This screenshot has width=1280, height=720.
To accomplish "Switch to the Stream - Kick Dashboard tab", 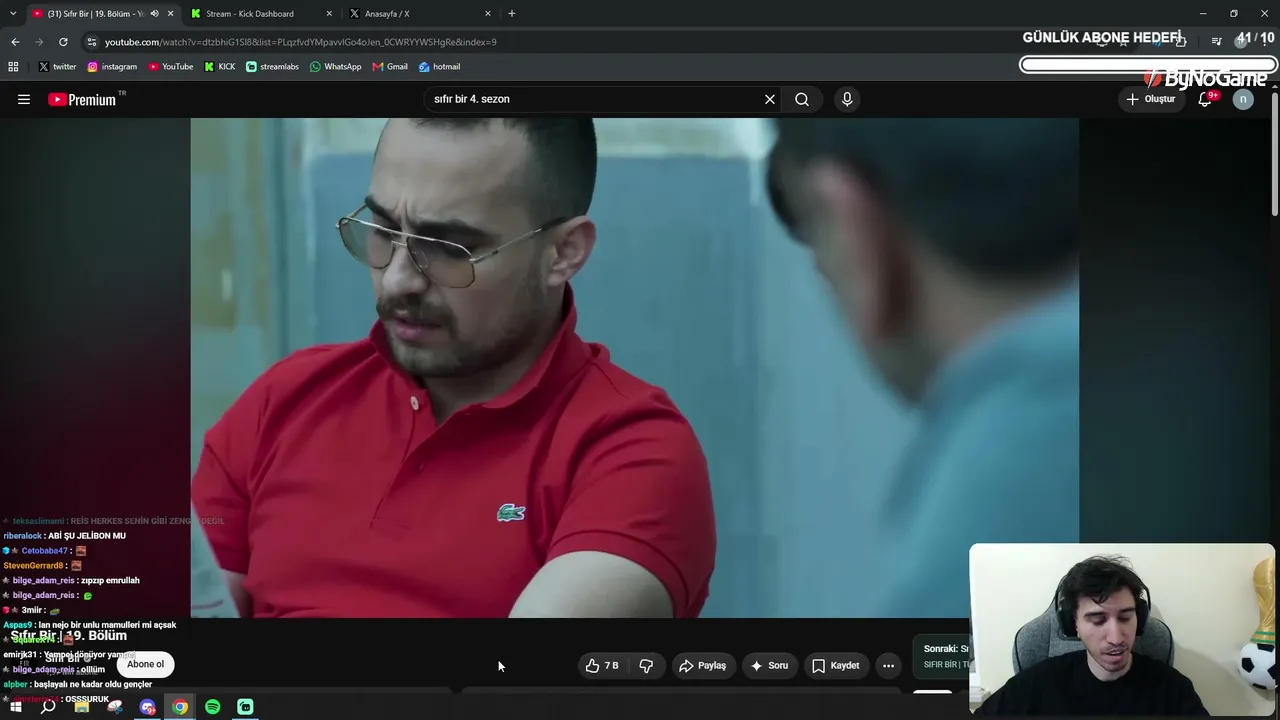I will (x=260, y=14).
